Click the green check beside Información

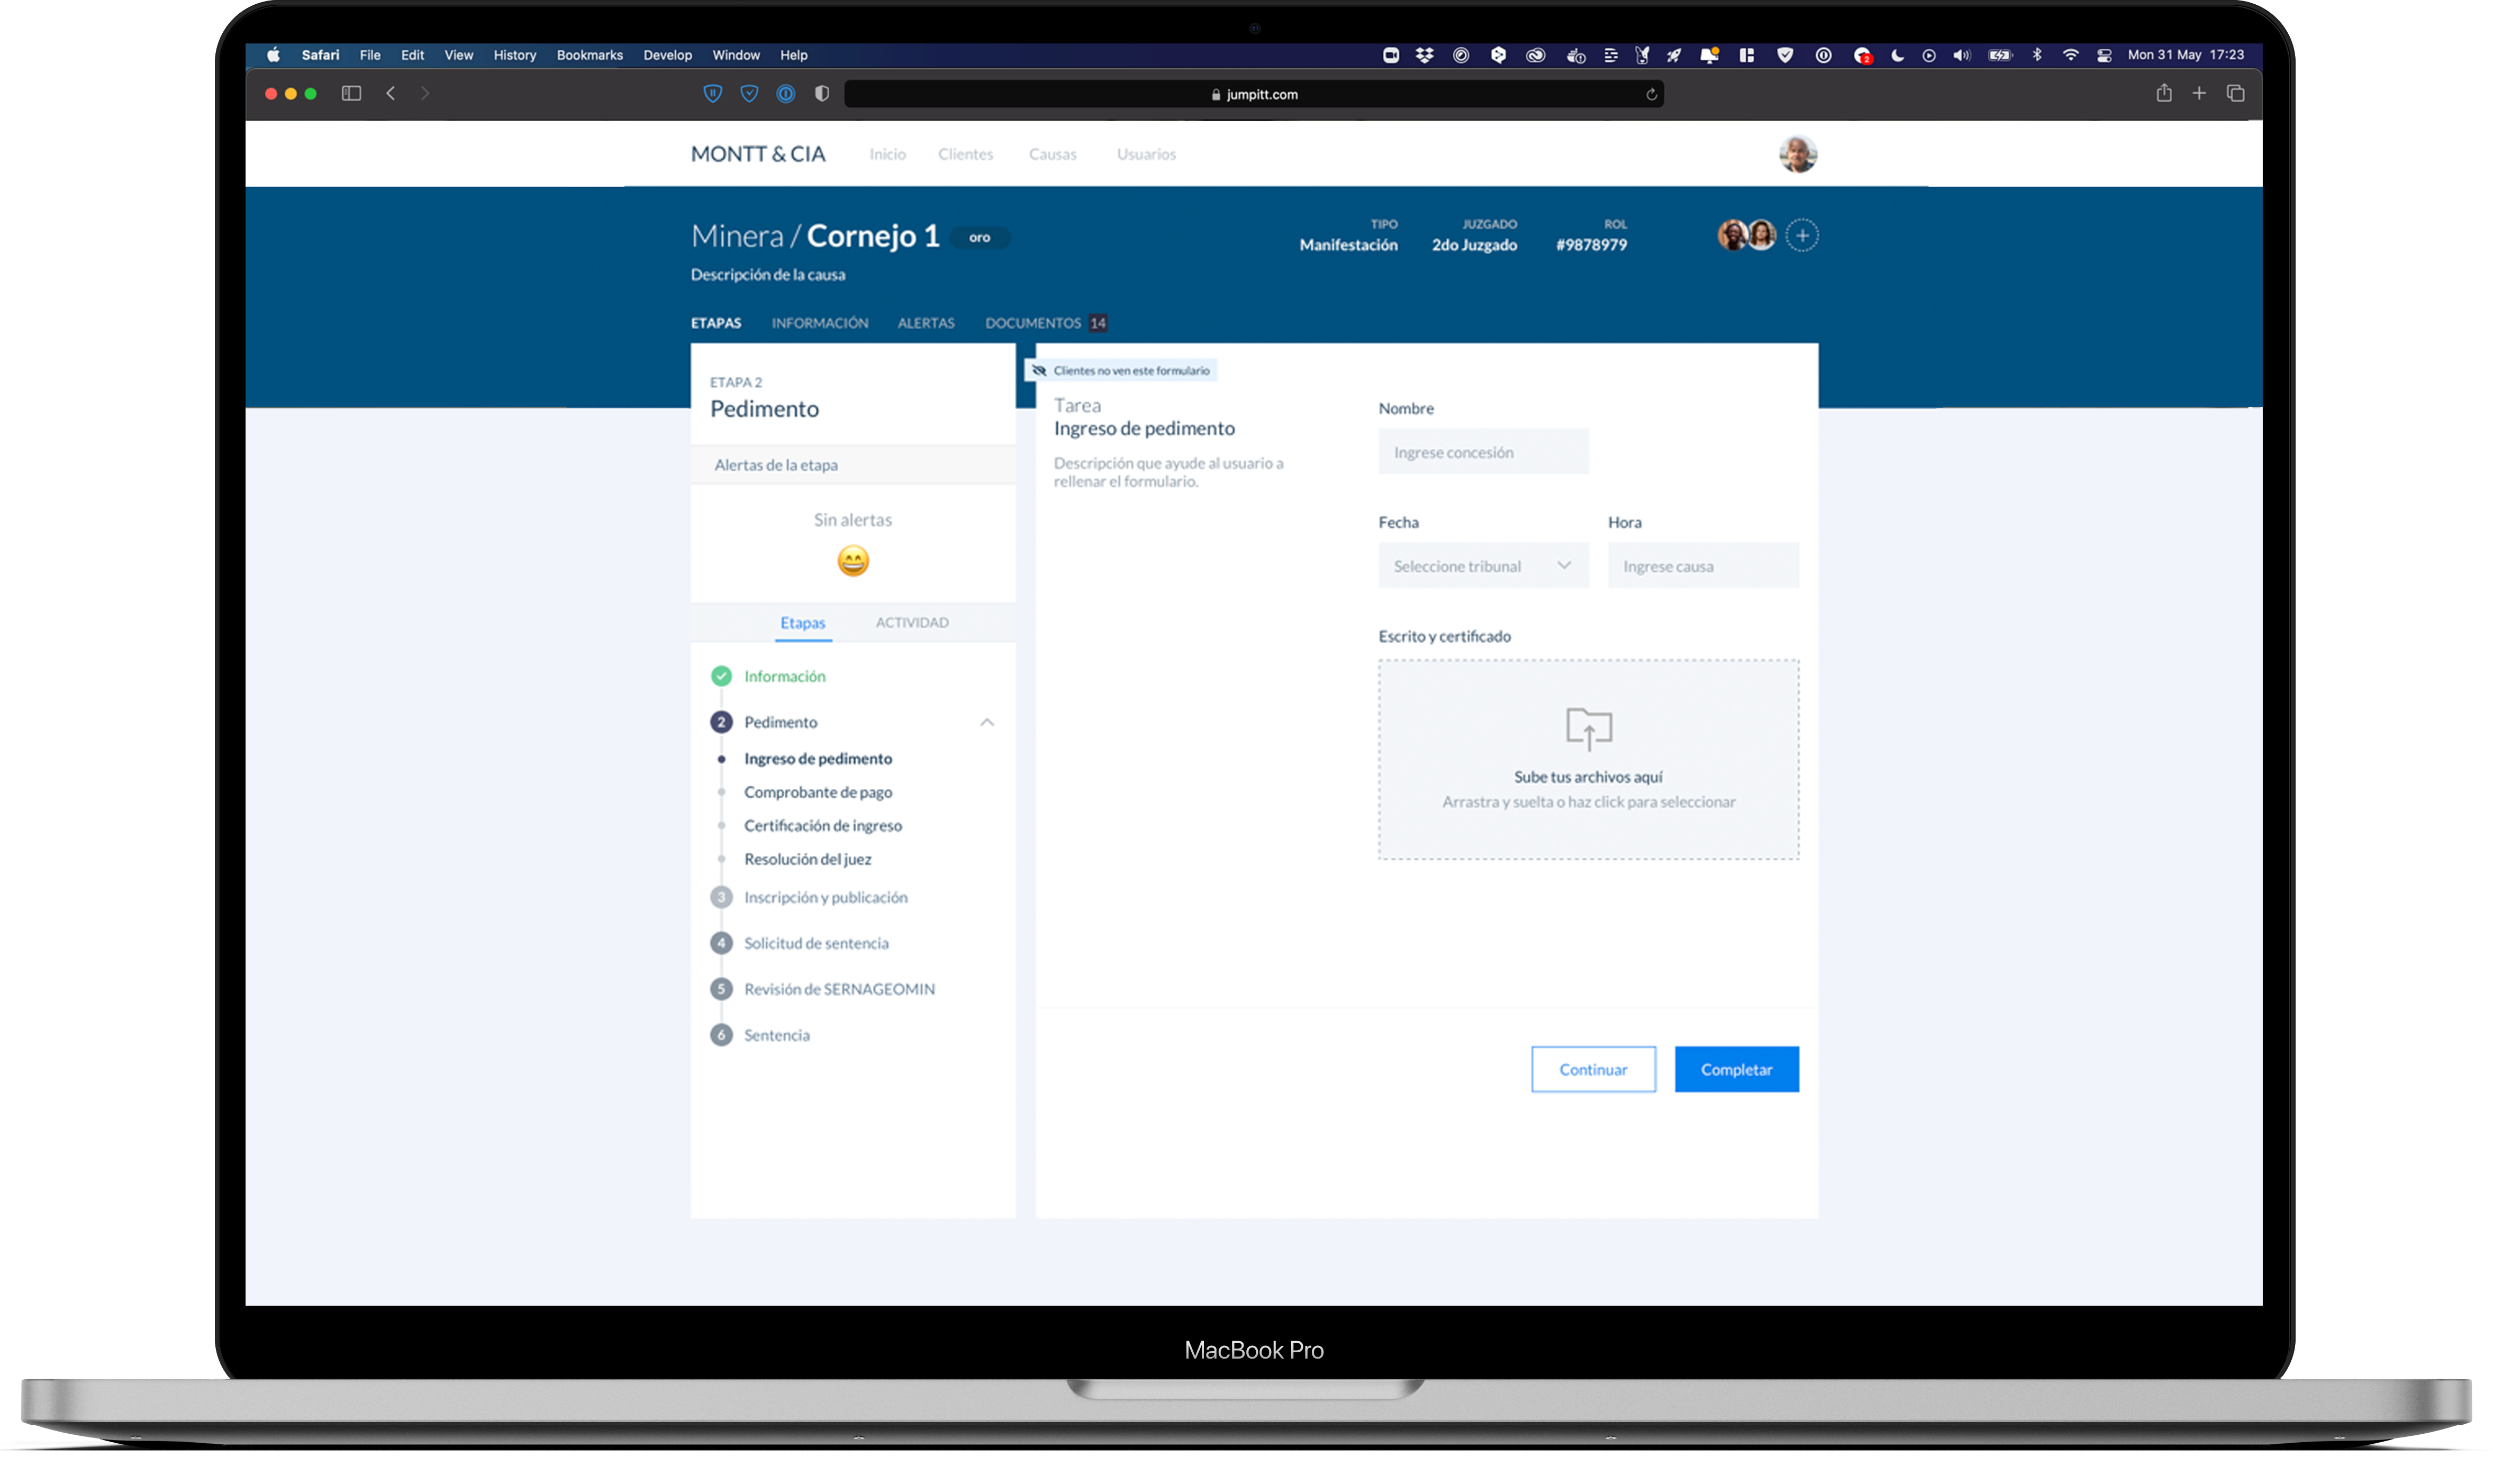pyautogui.click(x=721, y=676)
